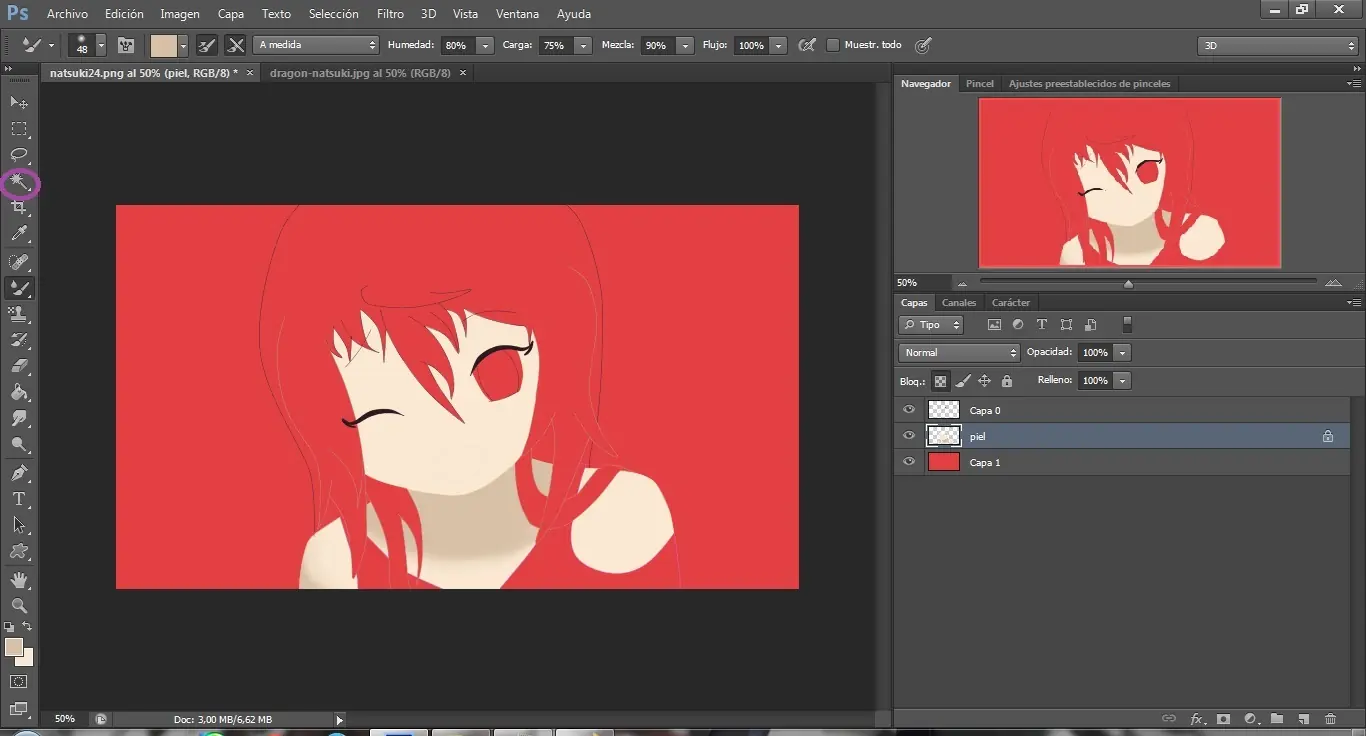The image size is (1366, 736).
Task: Open the Imagen menu
Action: click(x=180, y=14)
